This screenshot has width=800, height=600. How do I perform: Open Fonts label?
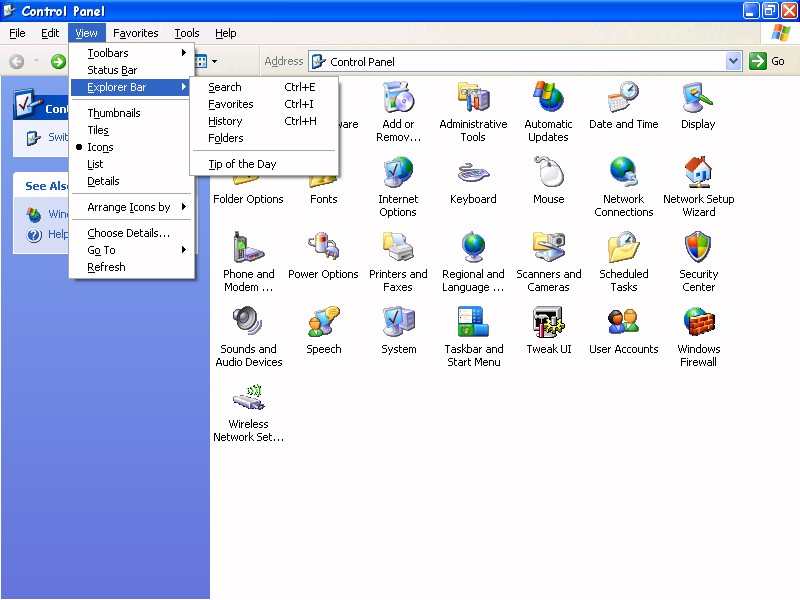323,199
